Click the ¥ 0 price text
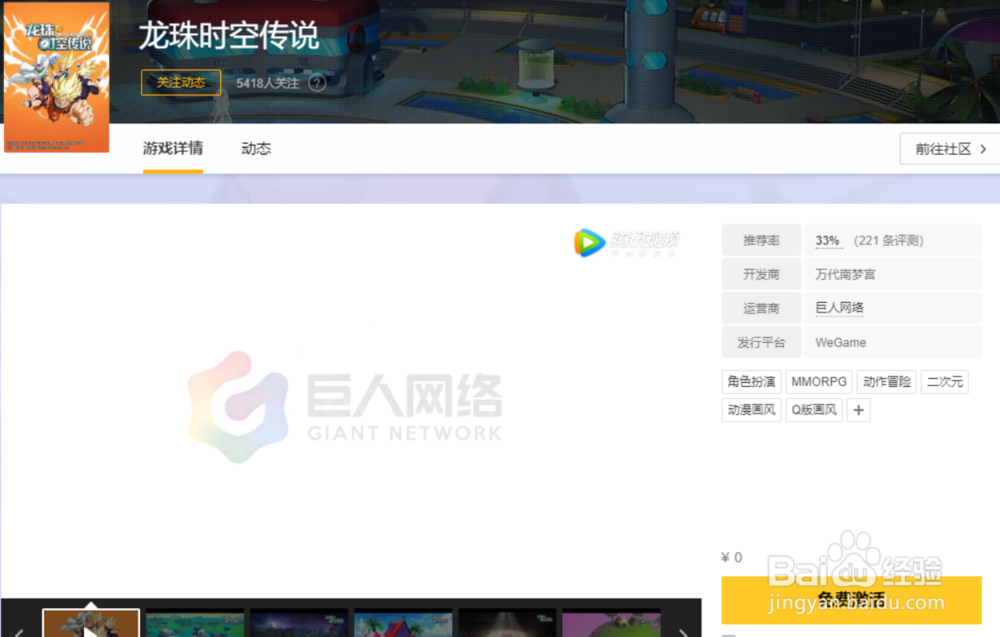Viewport: 1000px width, 637px height. (732, 557)
